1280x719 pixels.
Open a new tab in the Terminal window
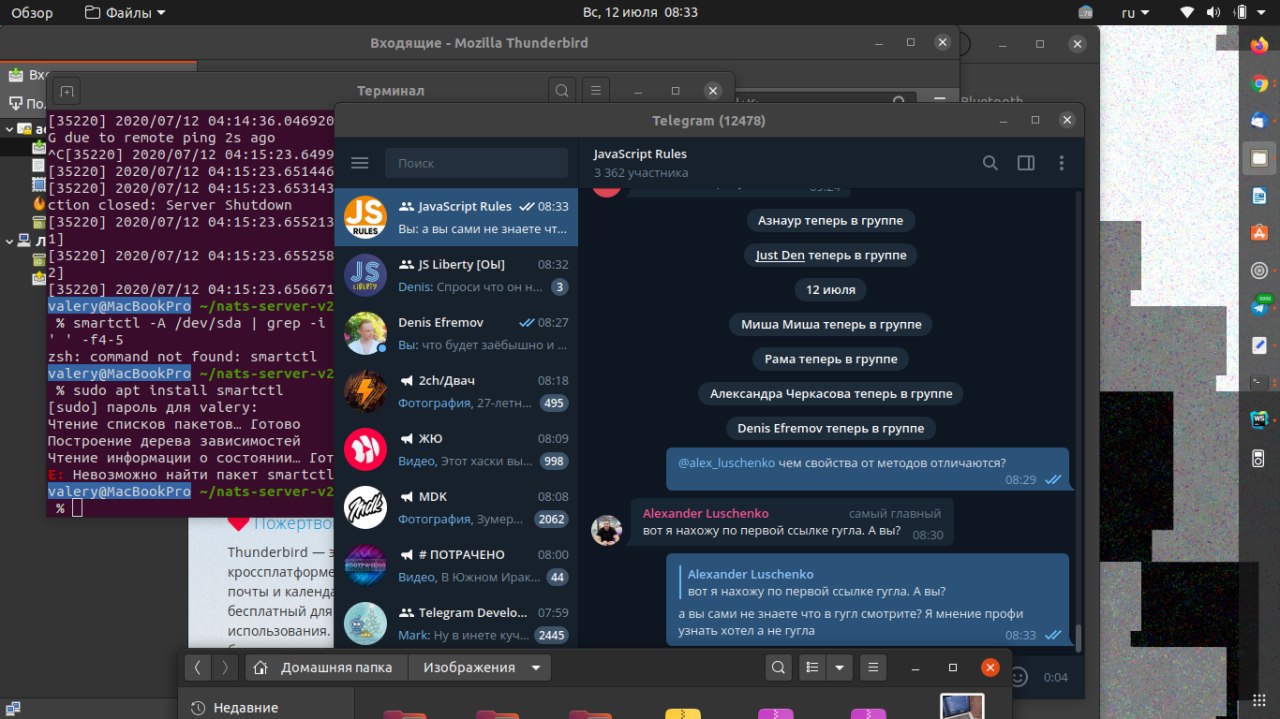tap(66, 91)
